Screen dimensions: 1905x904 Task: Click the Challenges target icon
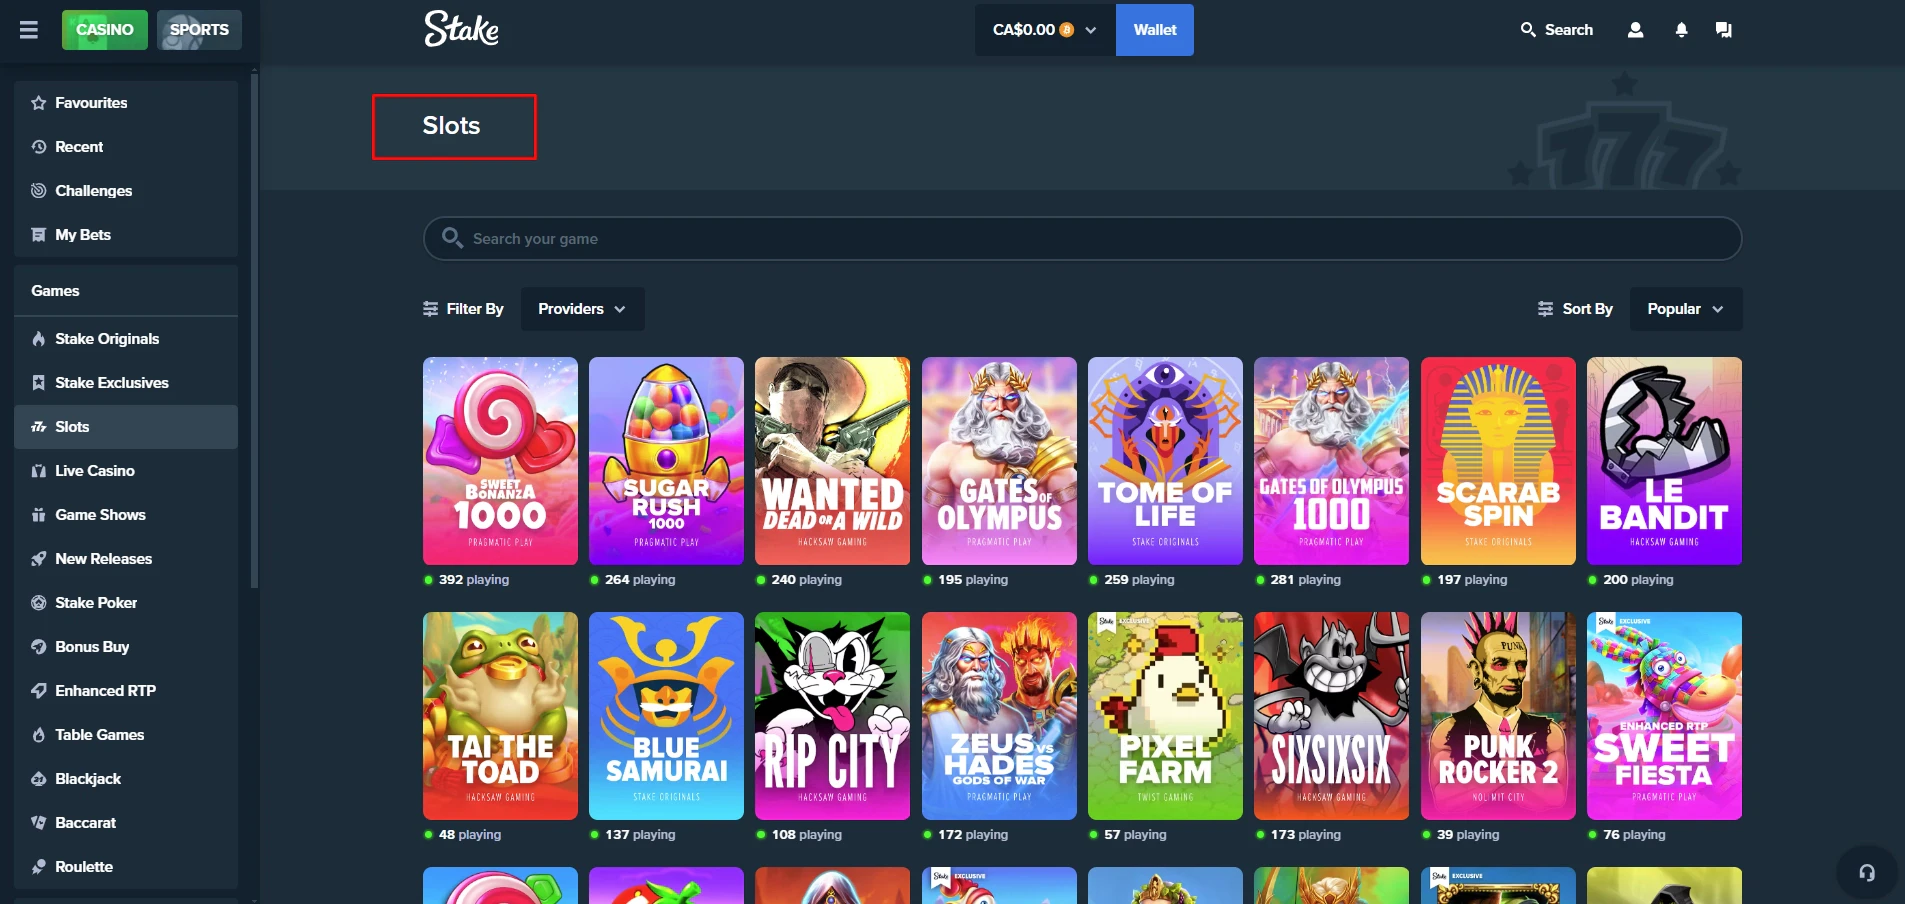[39, 191]
